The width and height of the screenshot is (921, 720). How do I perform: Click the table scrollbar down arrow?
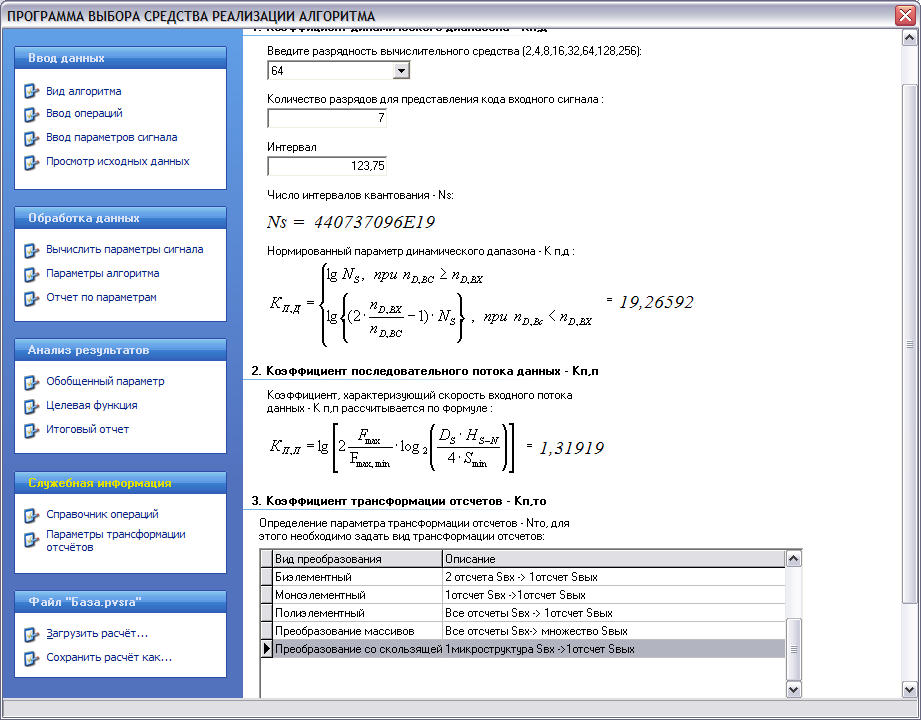coord(794,689)
